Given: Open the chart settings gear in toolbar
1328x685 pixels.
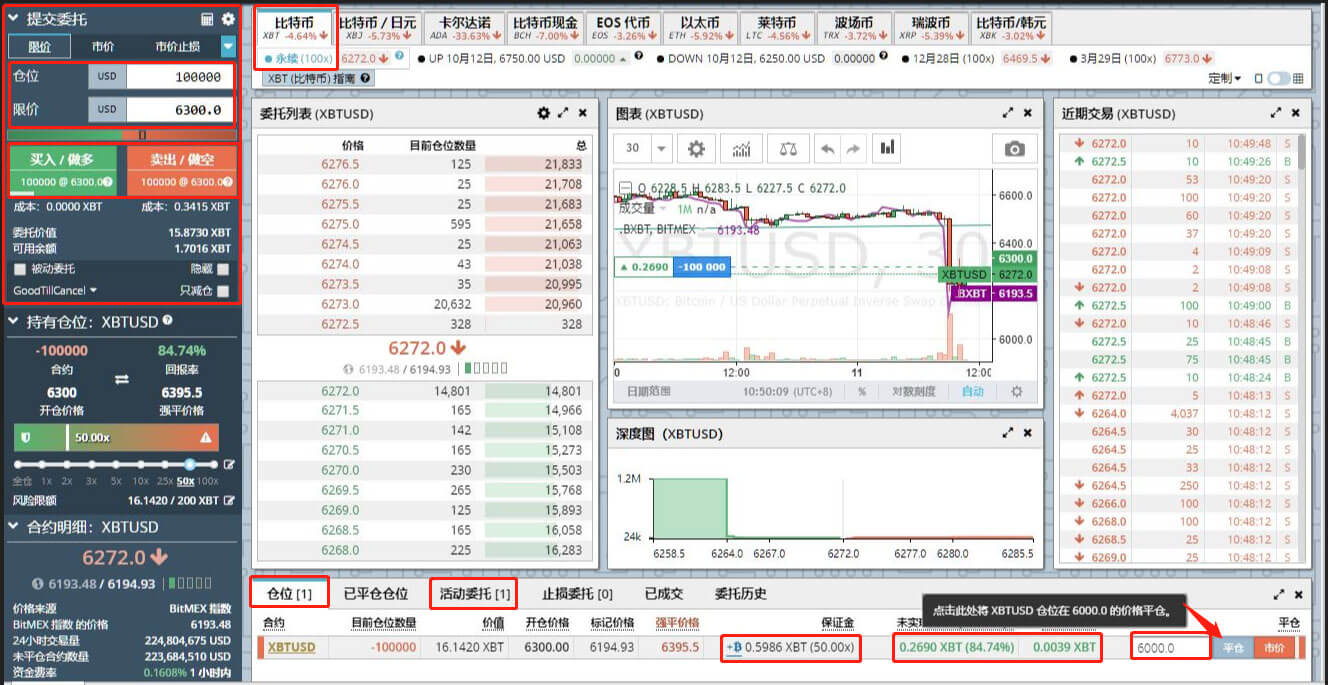Looking at the screenshot, I should (x=696, y=149).
